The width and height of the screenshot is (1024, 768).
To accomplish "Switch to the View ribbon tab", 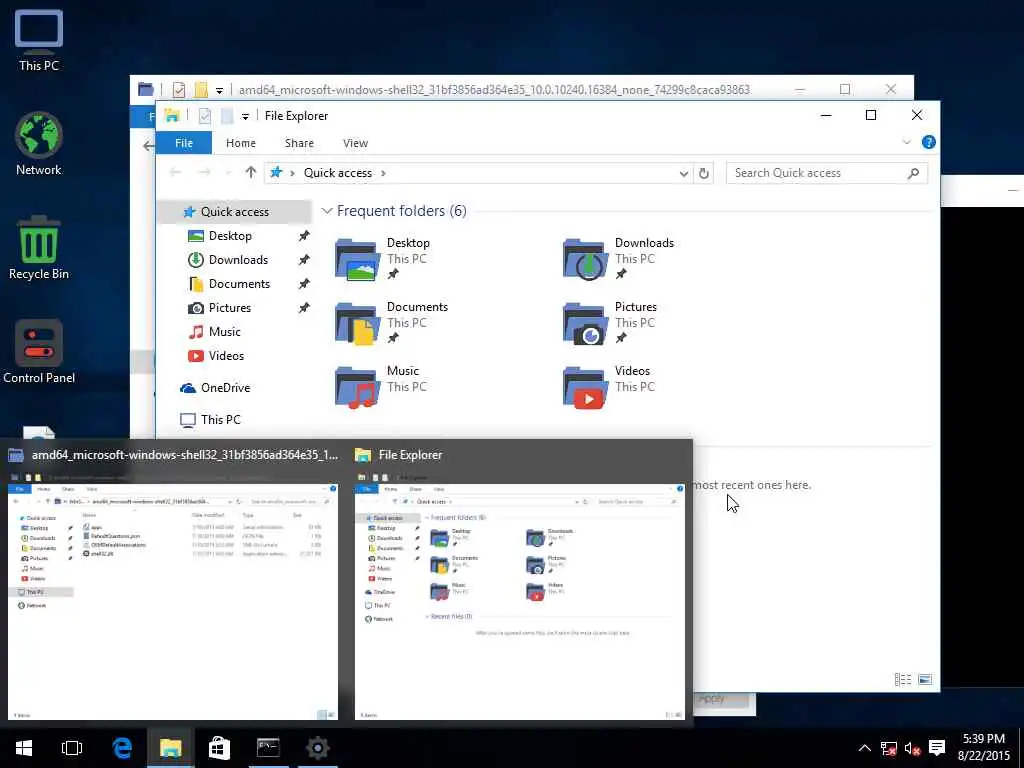I will pos(355,143).
